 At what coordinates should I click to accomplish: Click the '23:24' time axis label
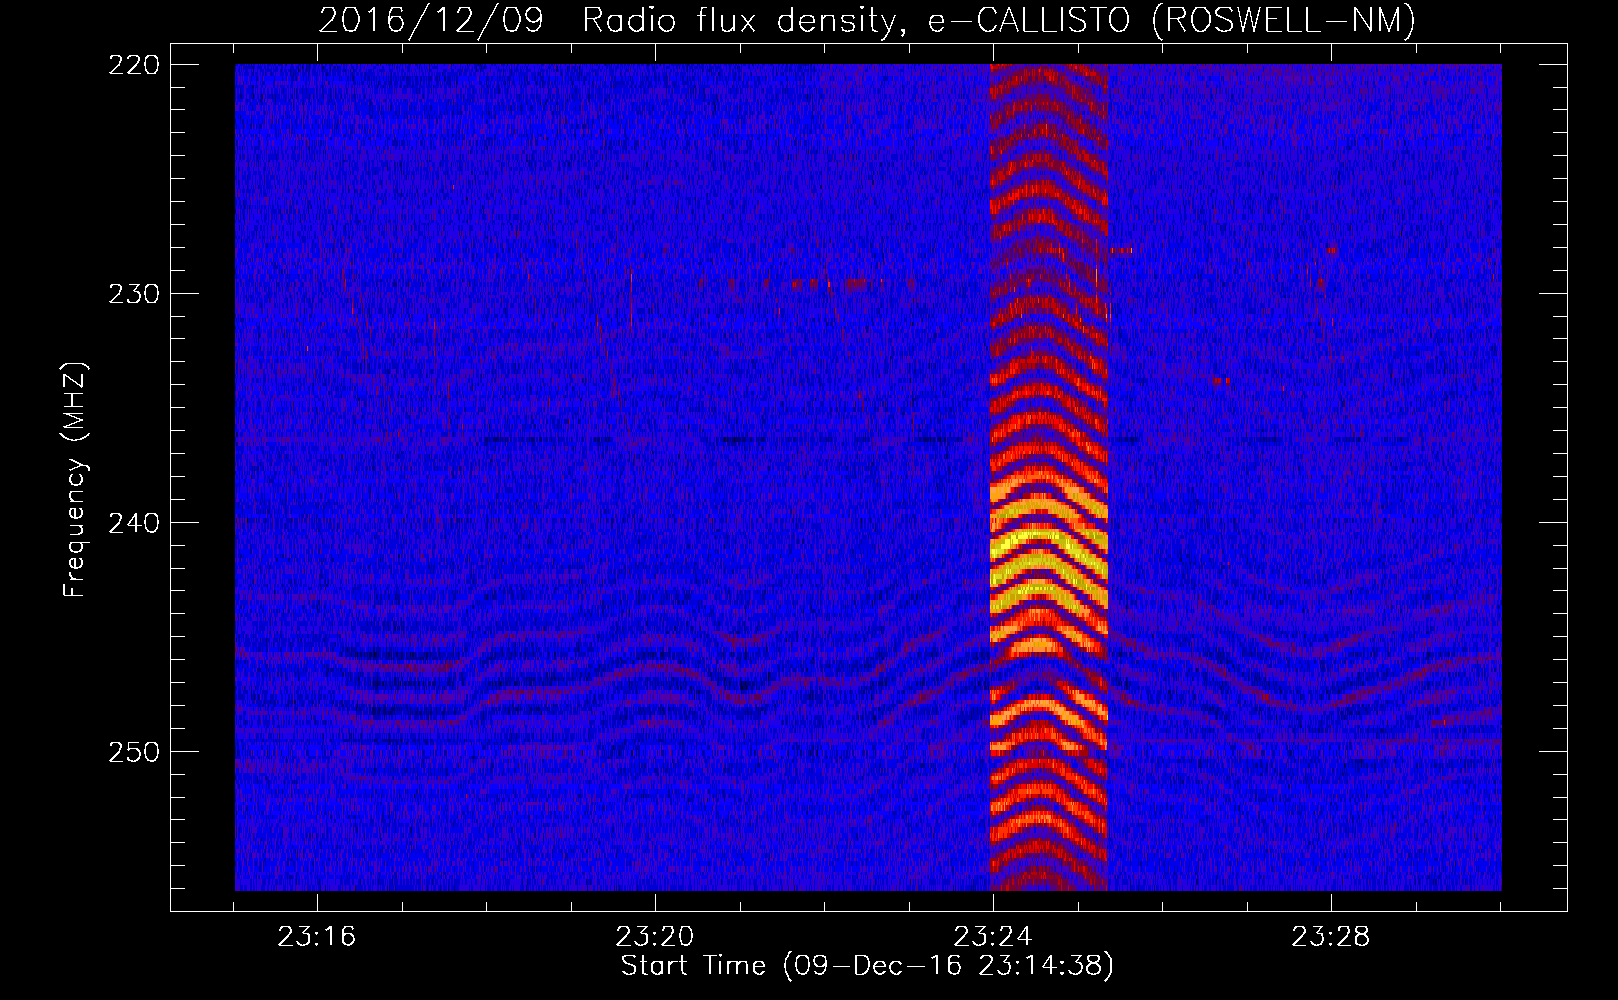coord(993,937)
